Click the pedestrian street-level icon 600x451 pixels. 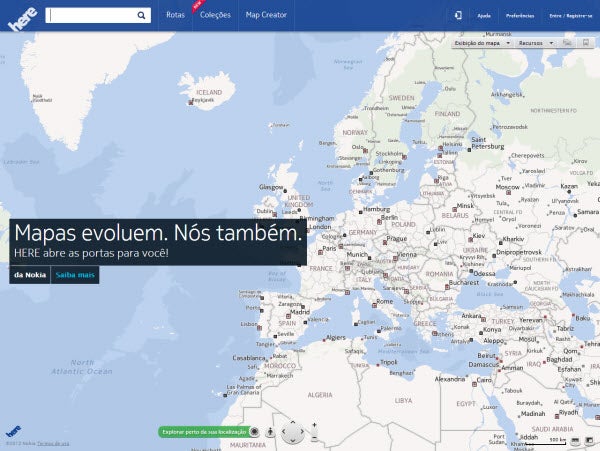(x=269, y=432)
